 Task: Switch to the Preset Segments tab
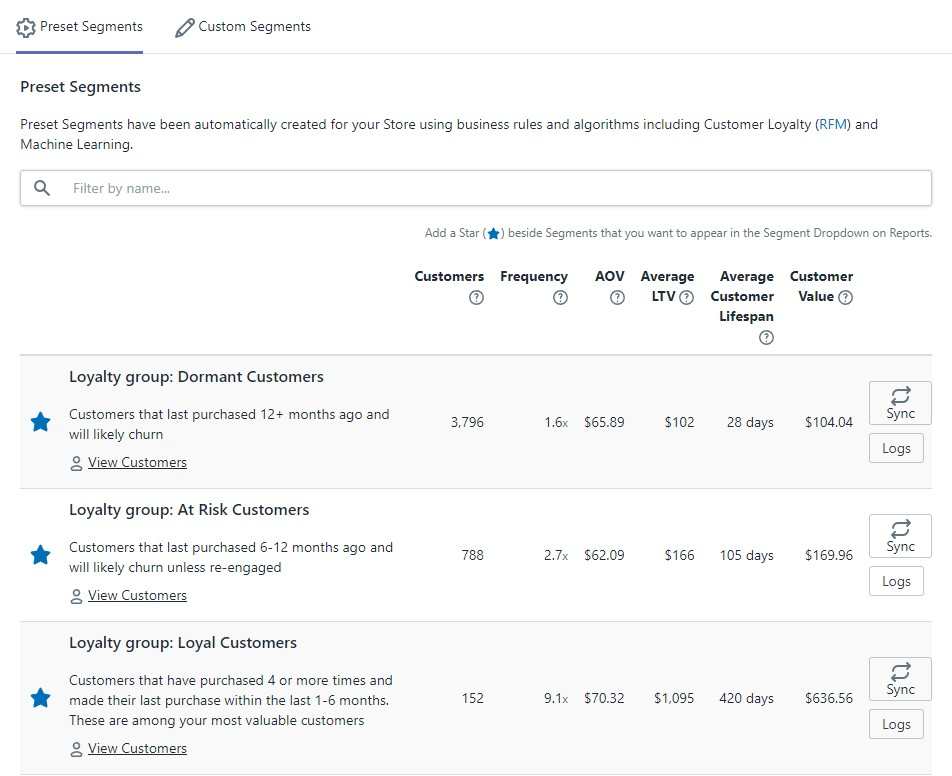click(x=80, y=27)
